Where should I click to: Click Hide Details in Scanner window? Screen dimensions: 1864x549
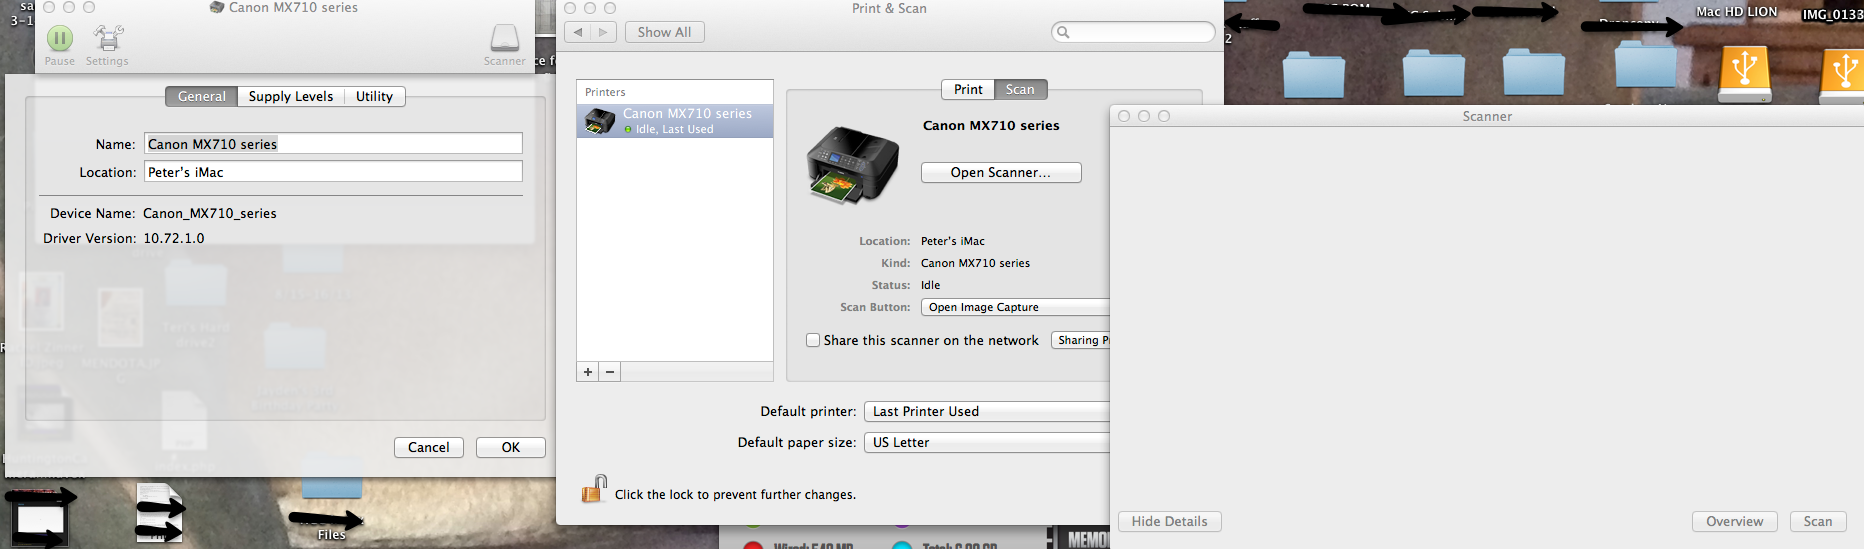tap(1170, 521)
